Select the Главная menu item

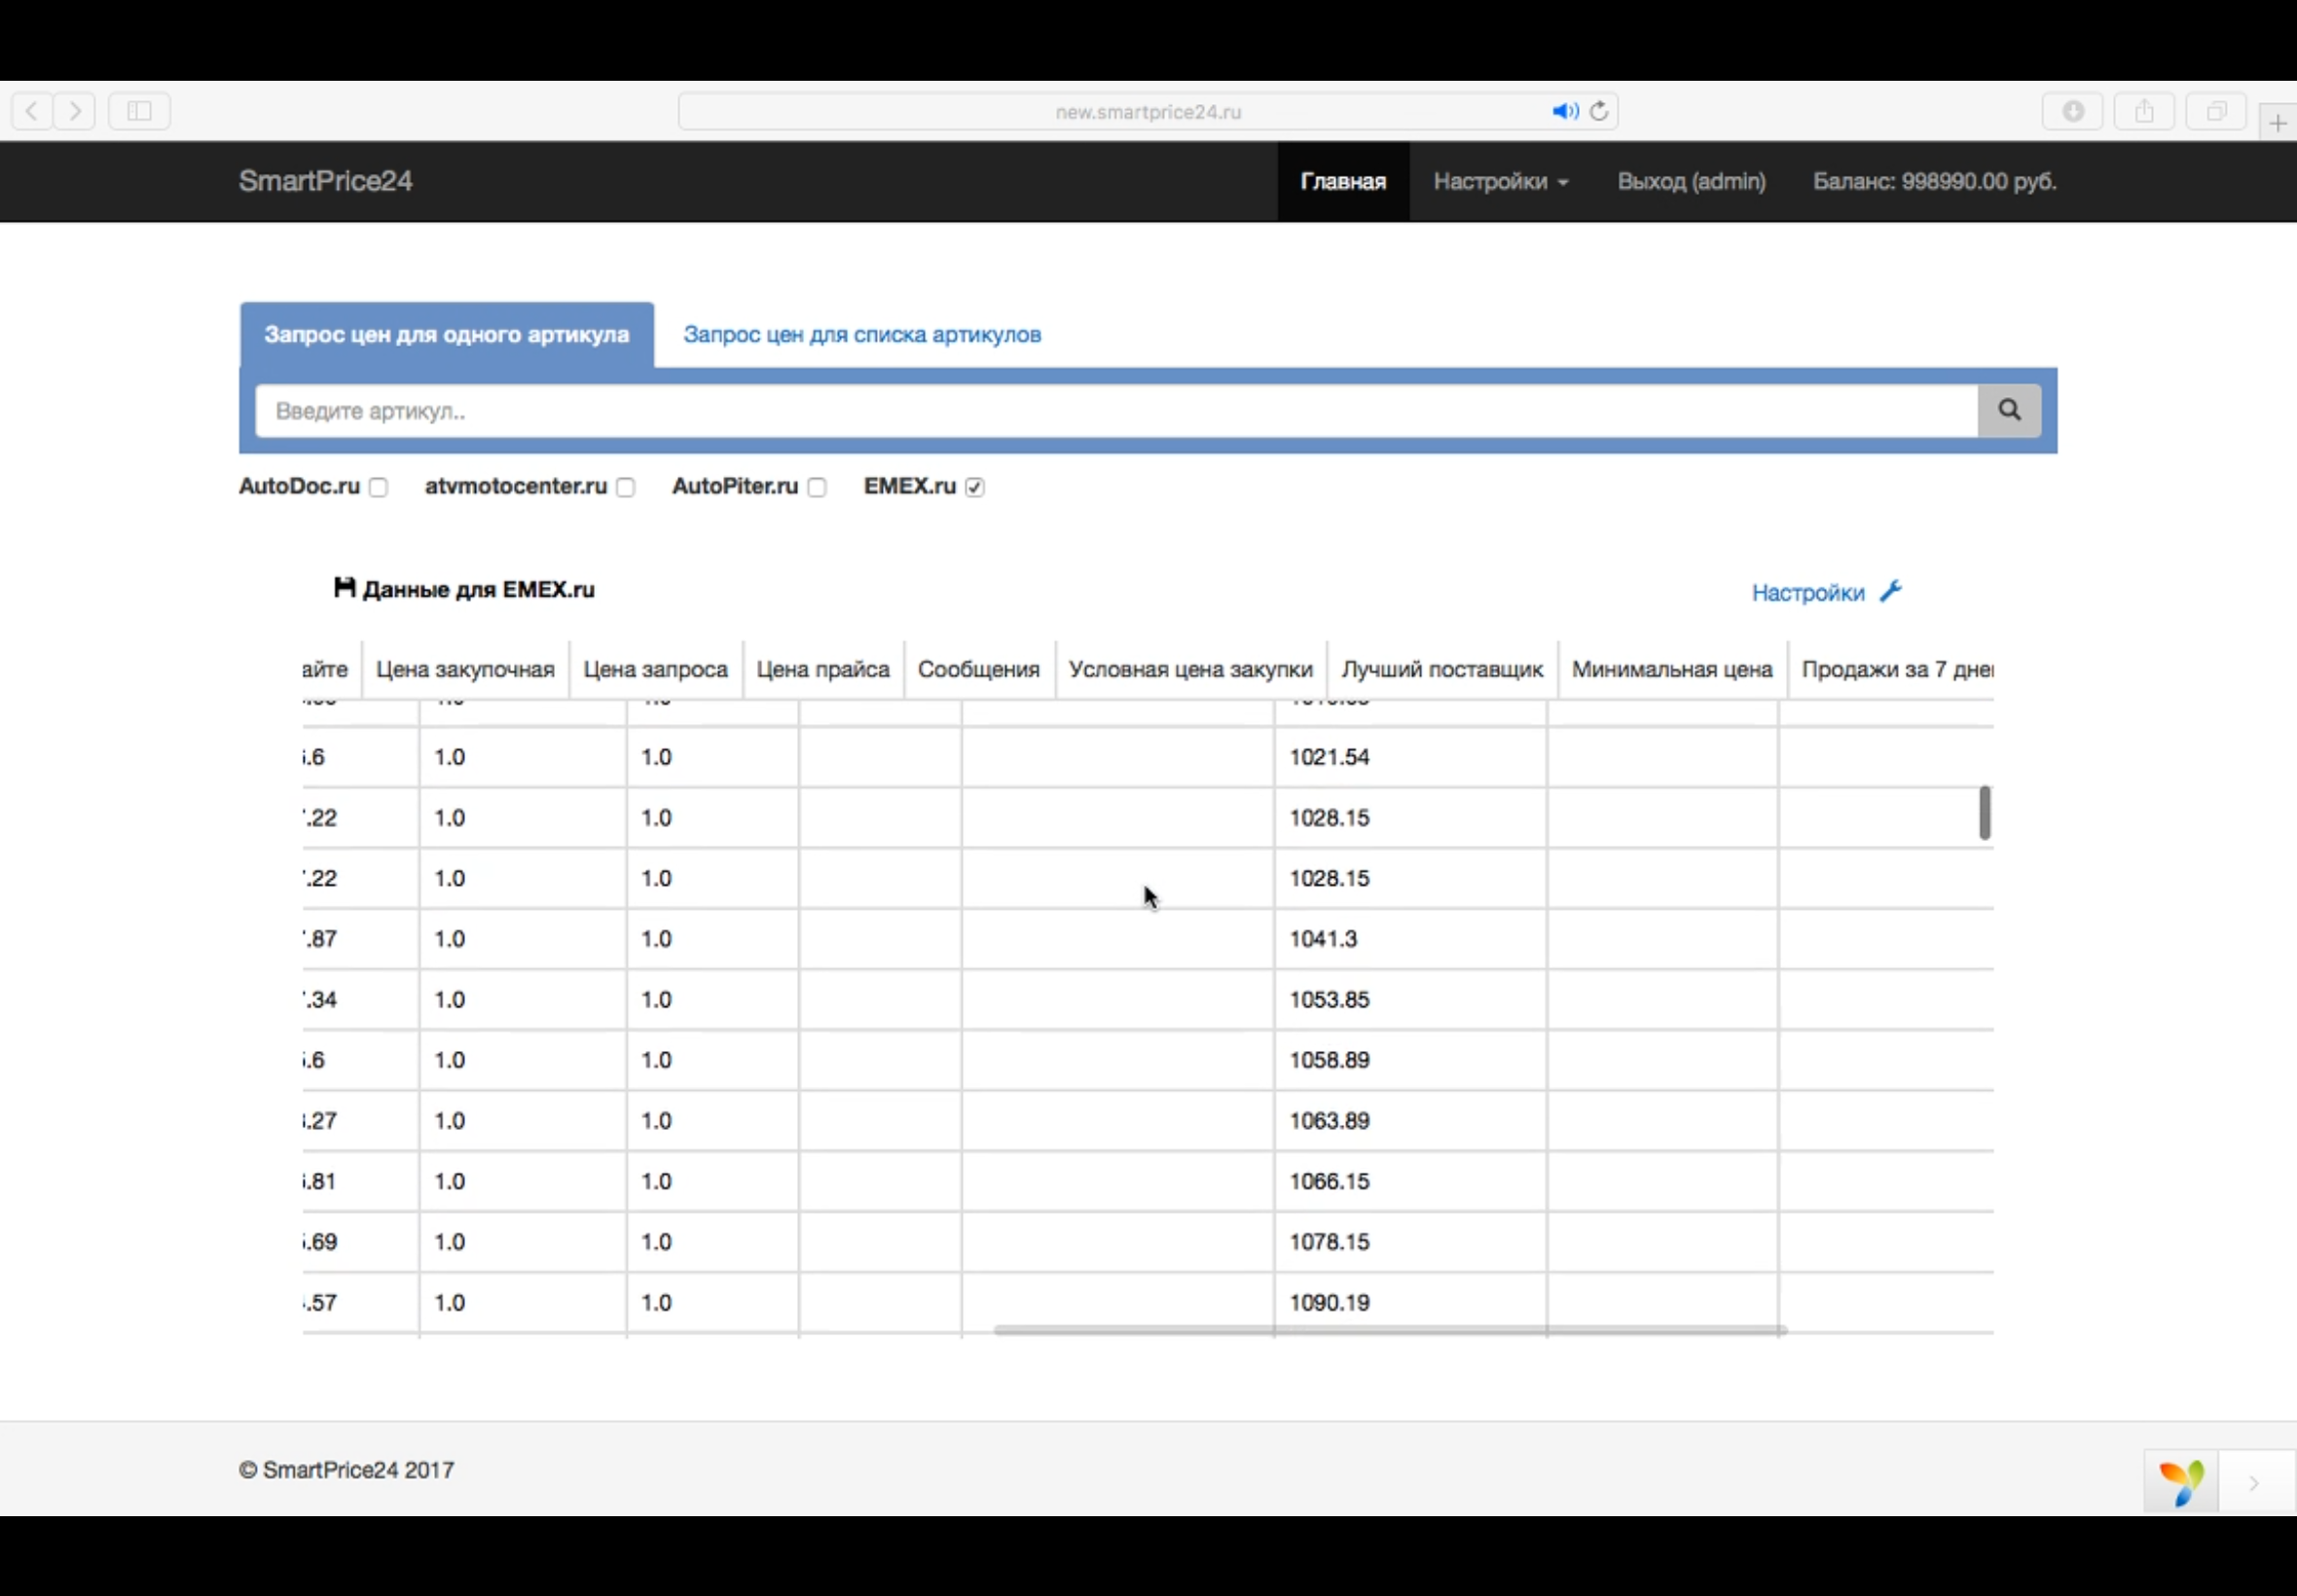1342,181
